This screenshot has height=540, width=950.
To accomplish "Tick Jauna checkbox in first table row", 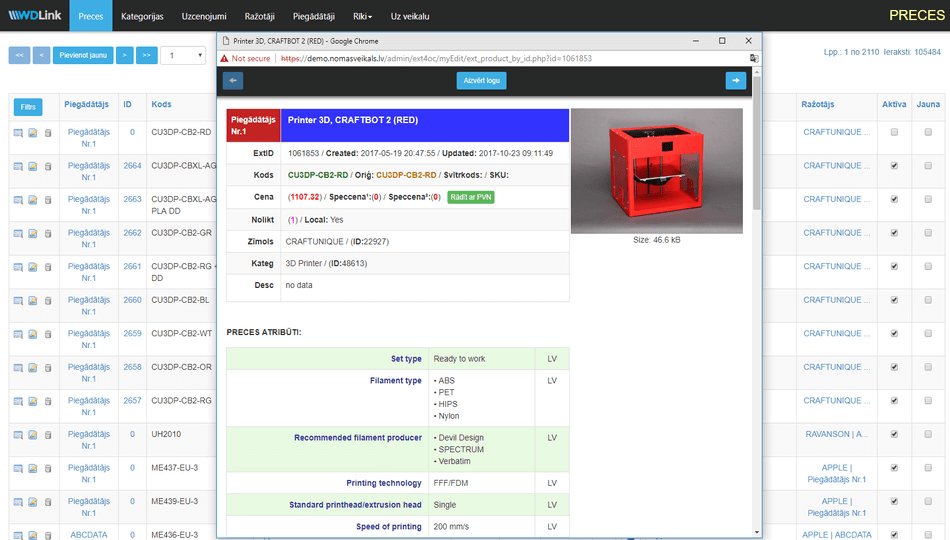I will pyautogui.click(x=928, y=132).
